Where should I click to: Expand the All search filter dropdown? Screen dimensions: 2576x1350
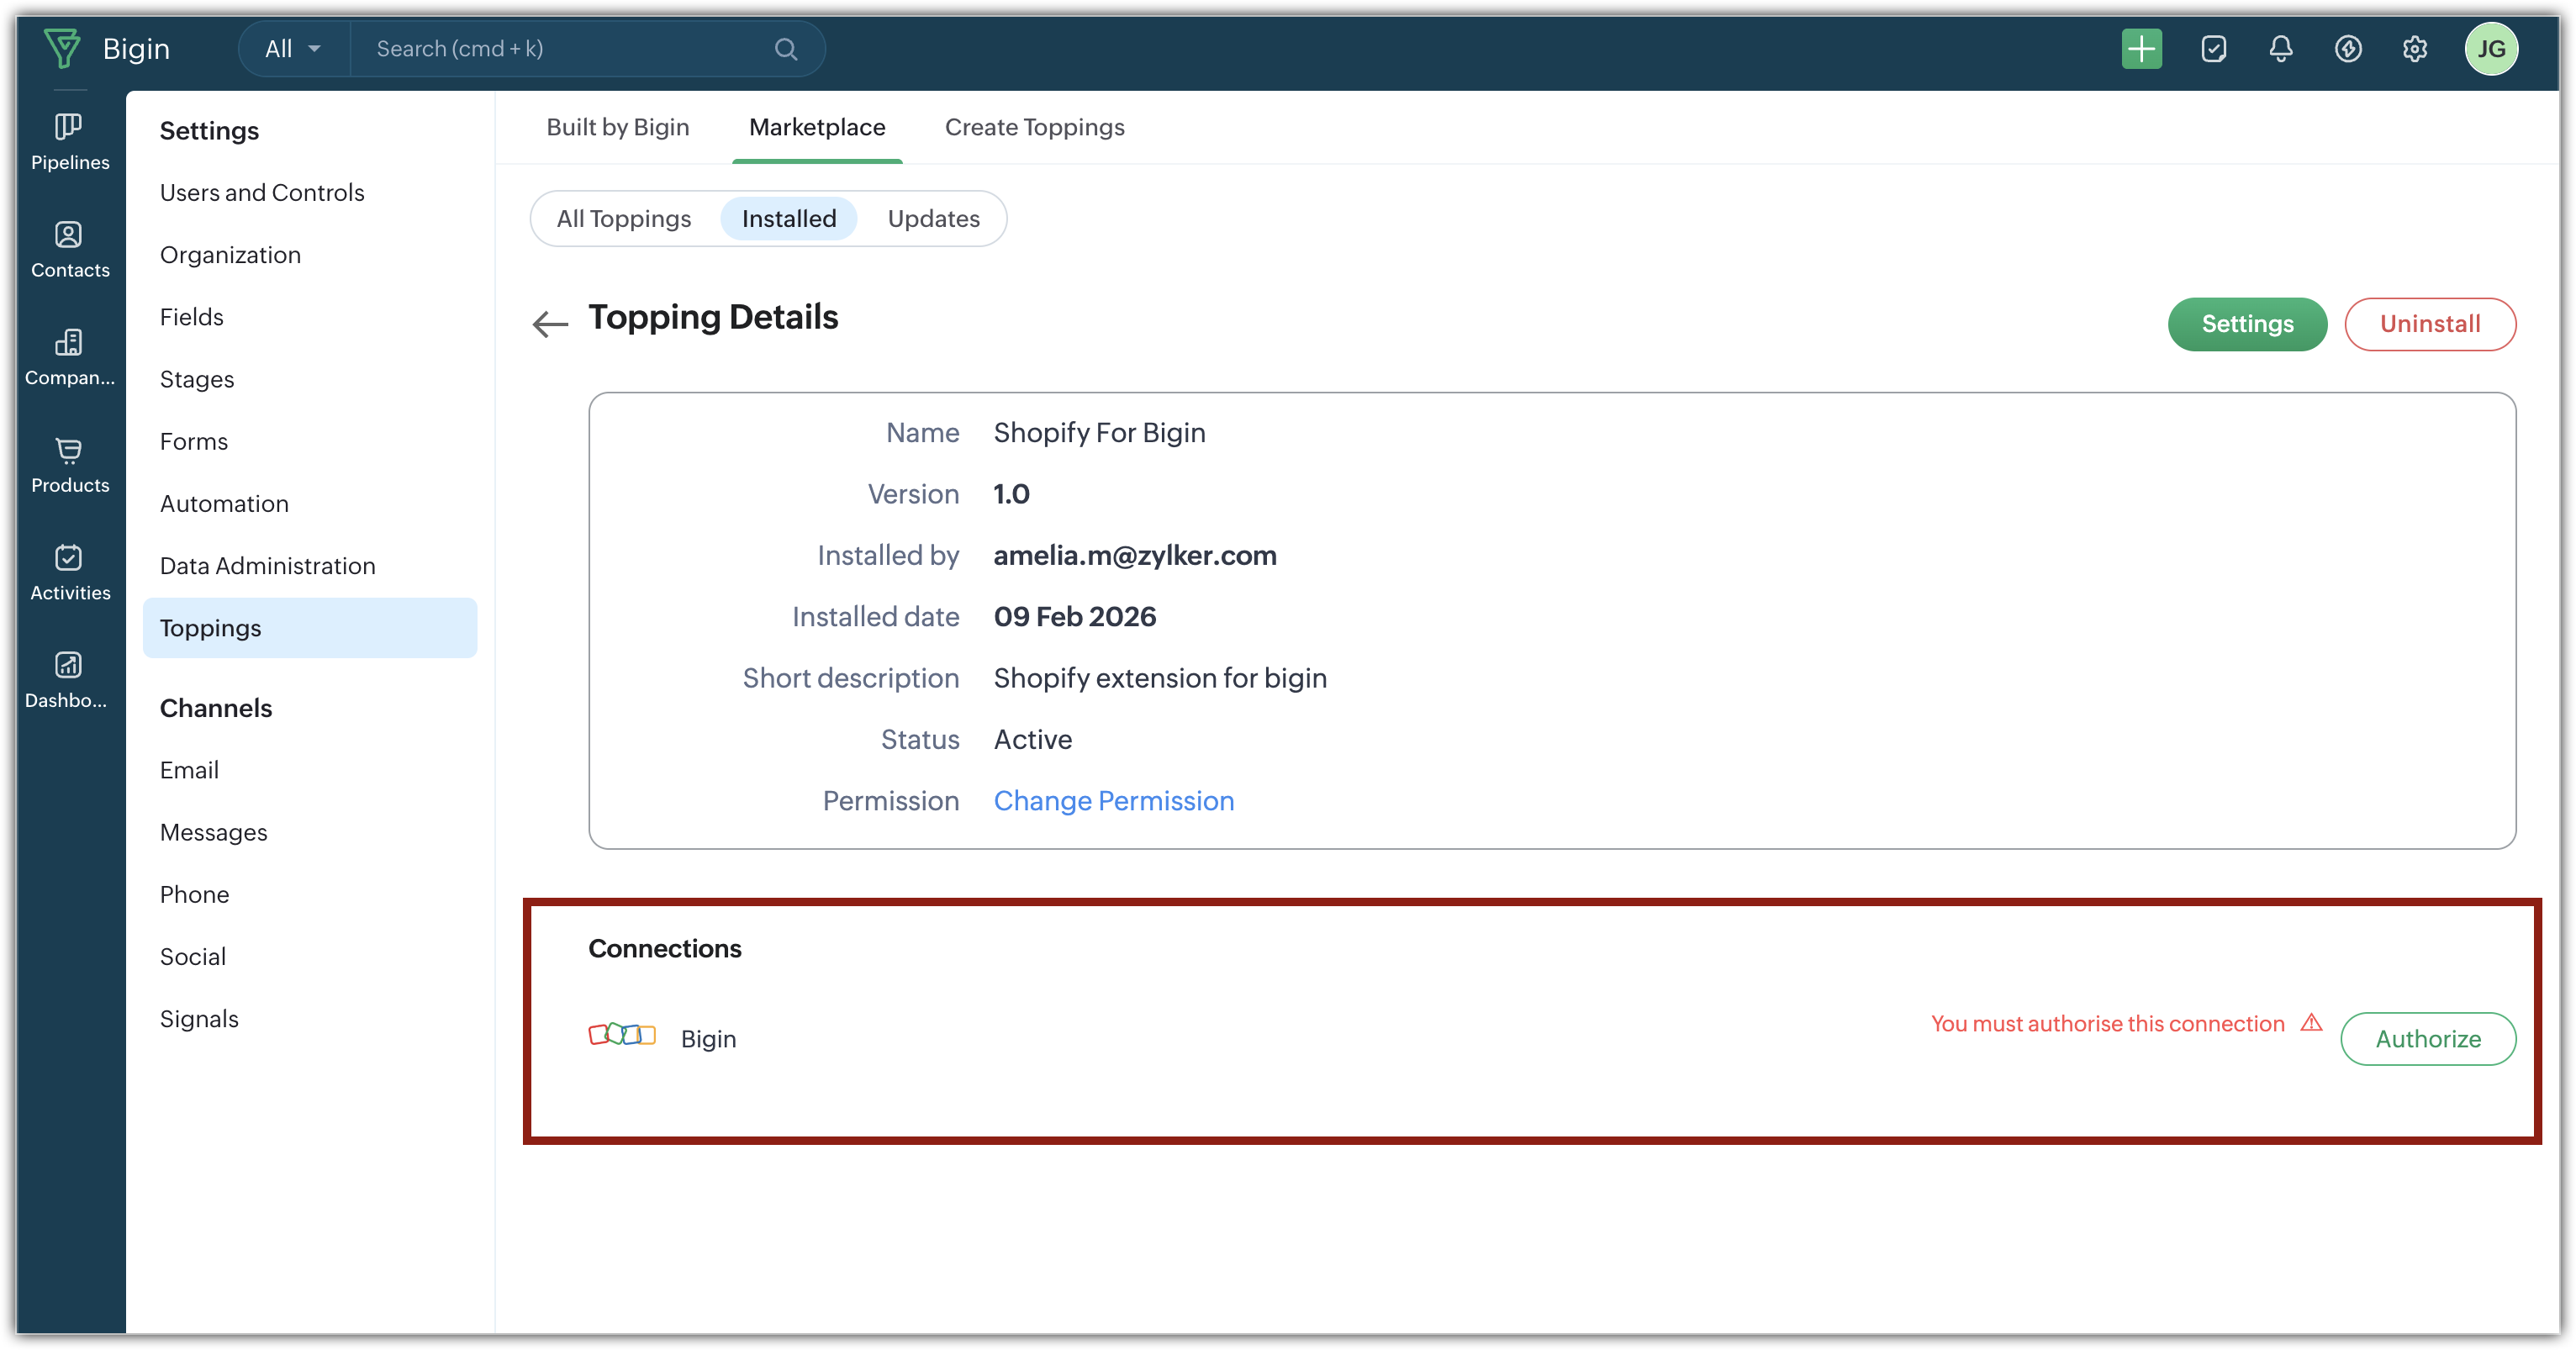pyautogui.click(x=293, y=49)
